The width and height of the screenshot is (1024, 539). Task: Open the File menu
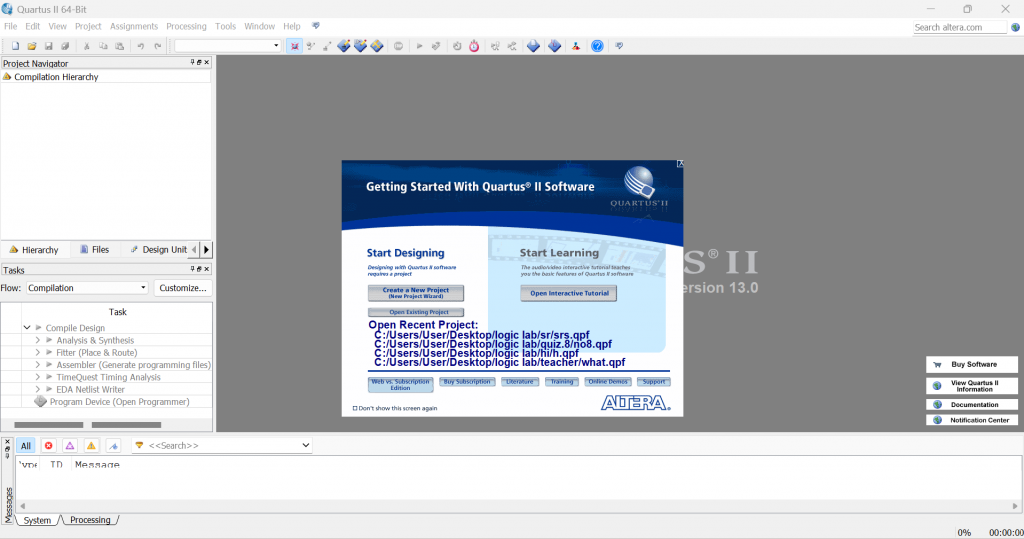point(10,26)
